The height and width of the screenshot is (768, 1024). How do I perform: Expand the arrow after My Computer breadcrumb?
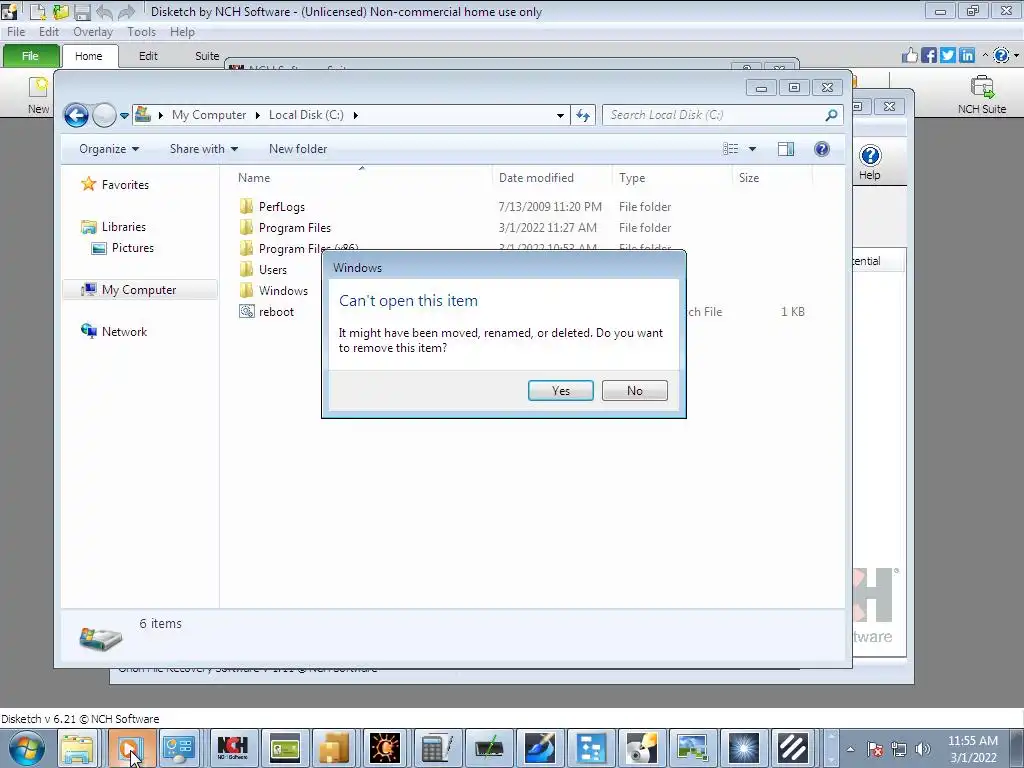click(x=257, y=115)
